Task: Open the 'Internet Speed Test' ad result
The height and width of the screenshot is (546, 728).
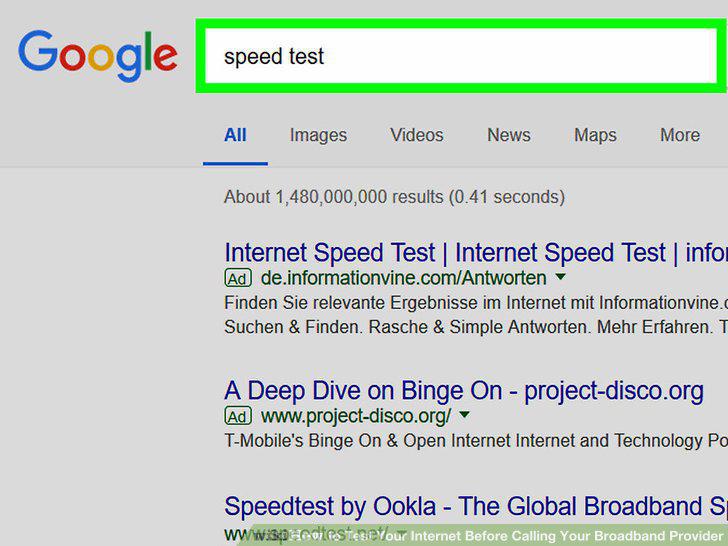Action: click(476, 253)
